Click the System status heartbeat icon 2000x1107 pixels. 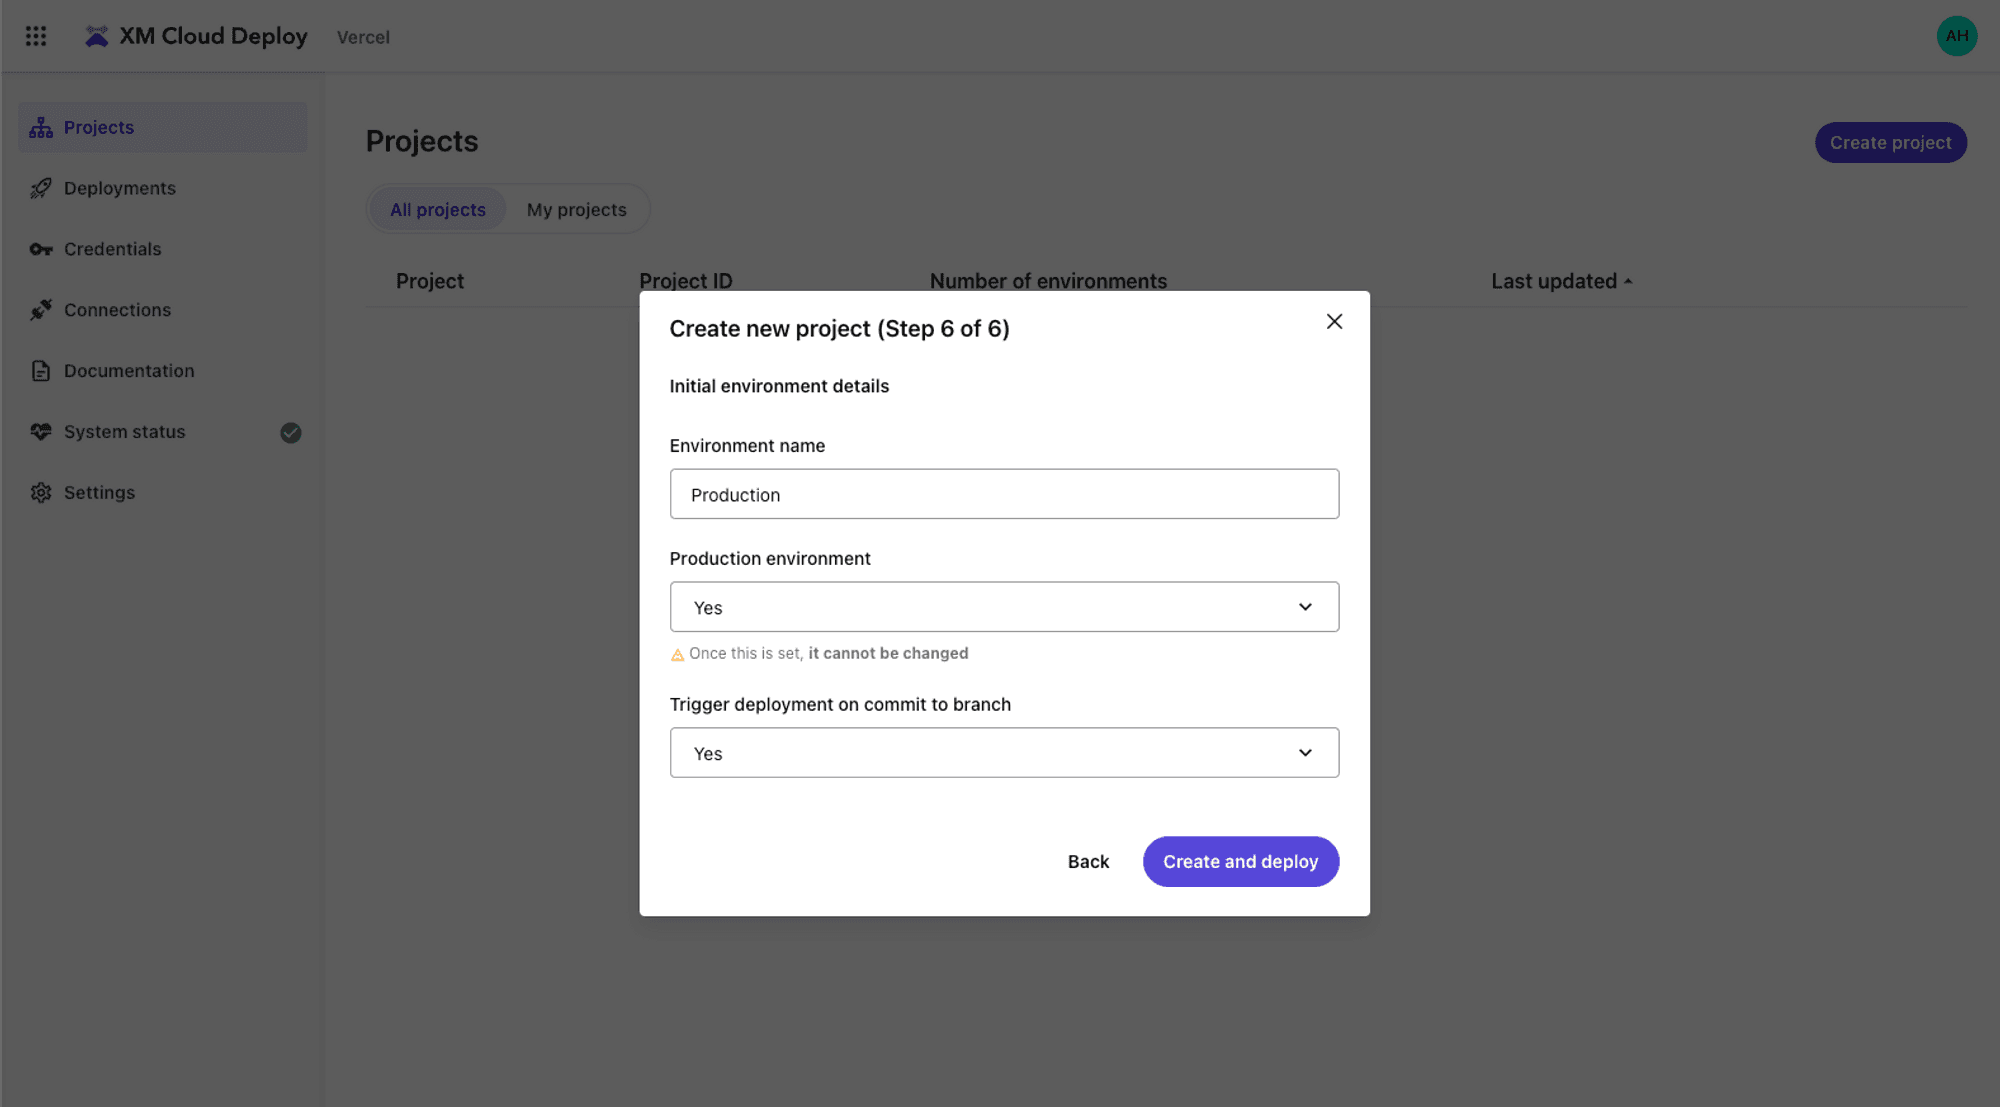(41, 432)
